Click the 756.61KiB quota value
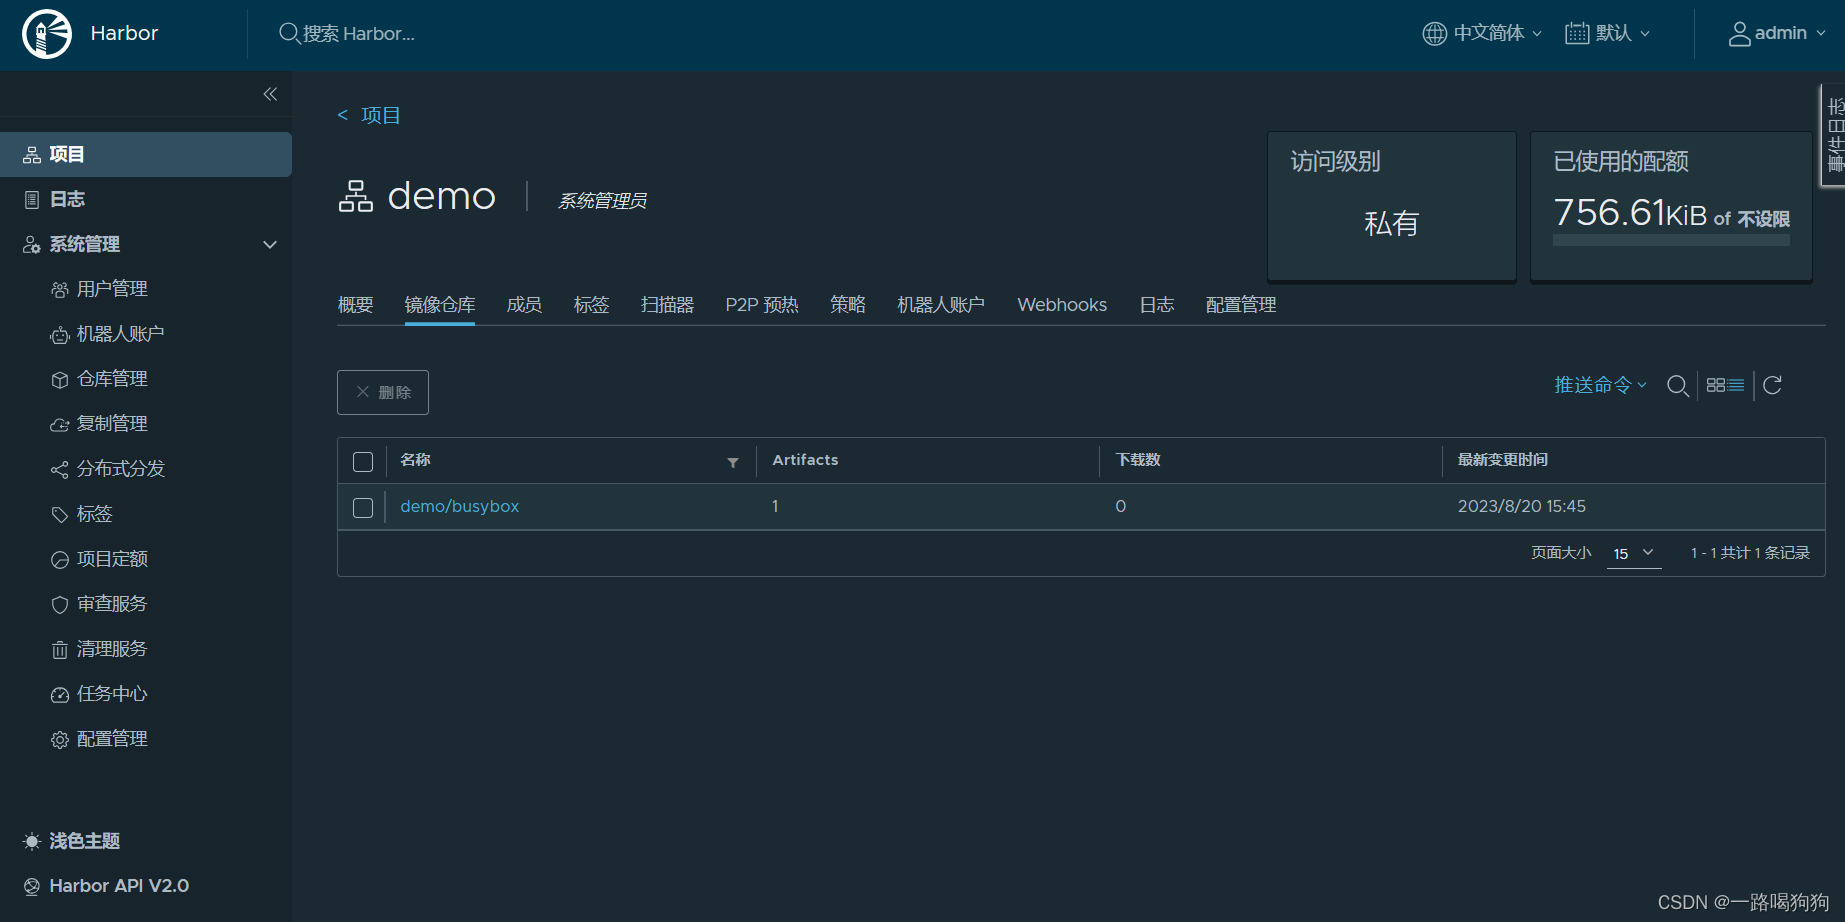This screenshot has width=1845, height=922. click(1630, 213)
